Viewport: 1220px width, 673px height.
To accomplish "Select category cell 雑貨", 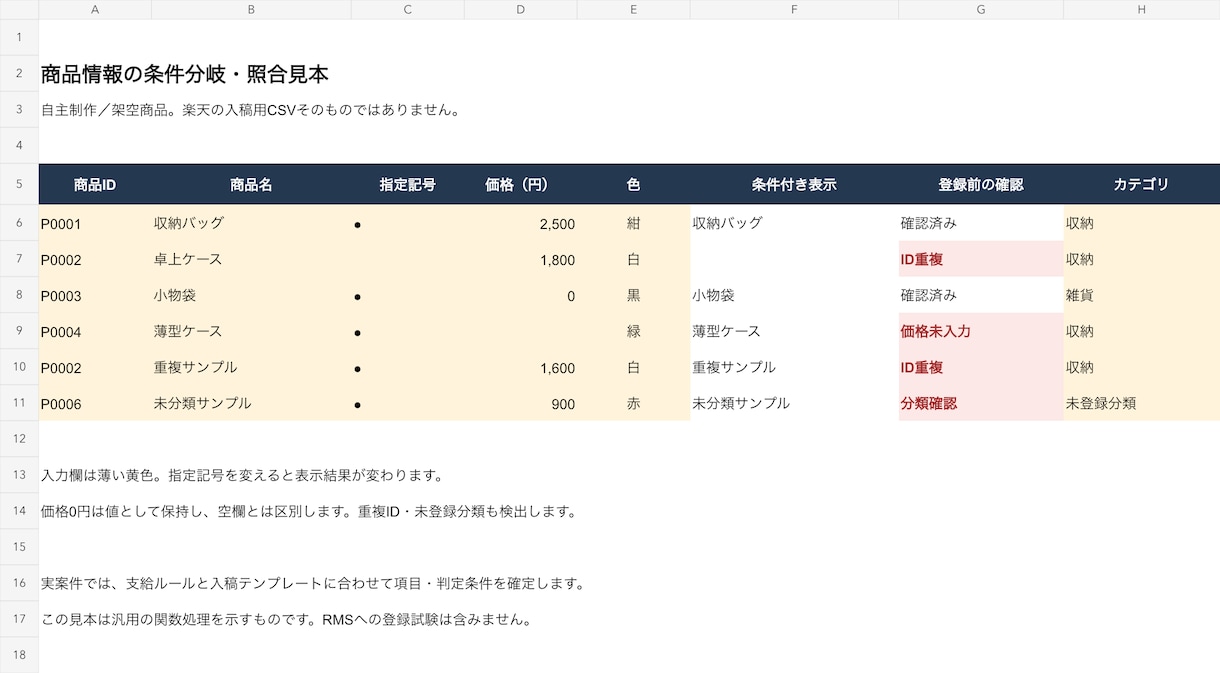I will [1142, 295].
